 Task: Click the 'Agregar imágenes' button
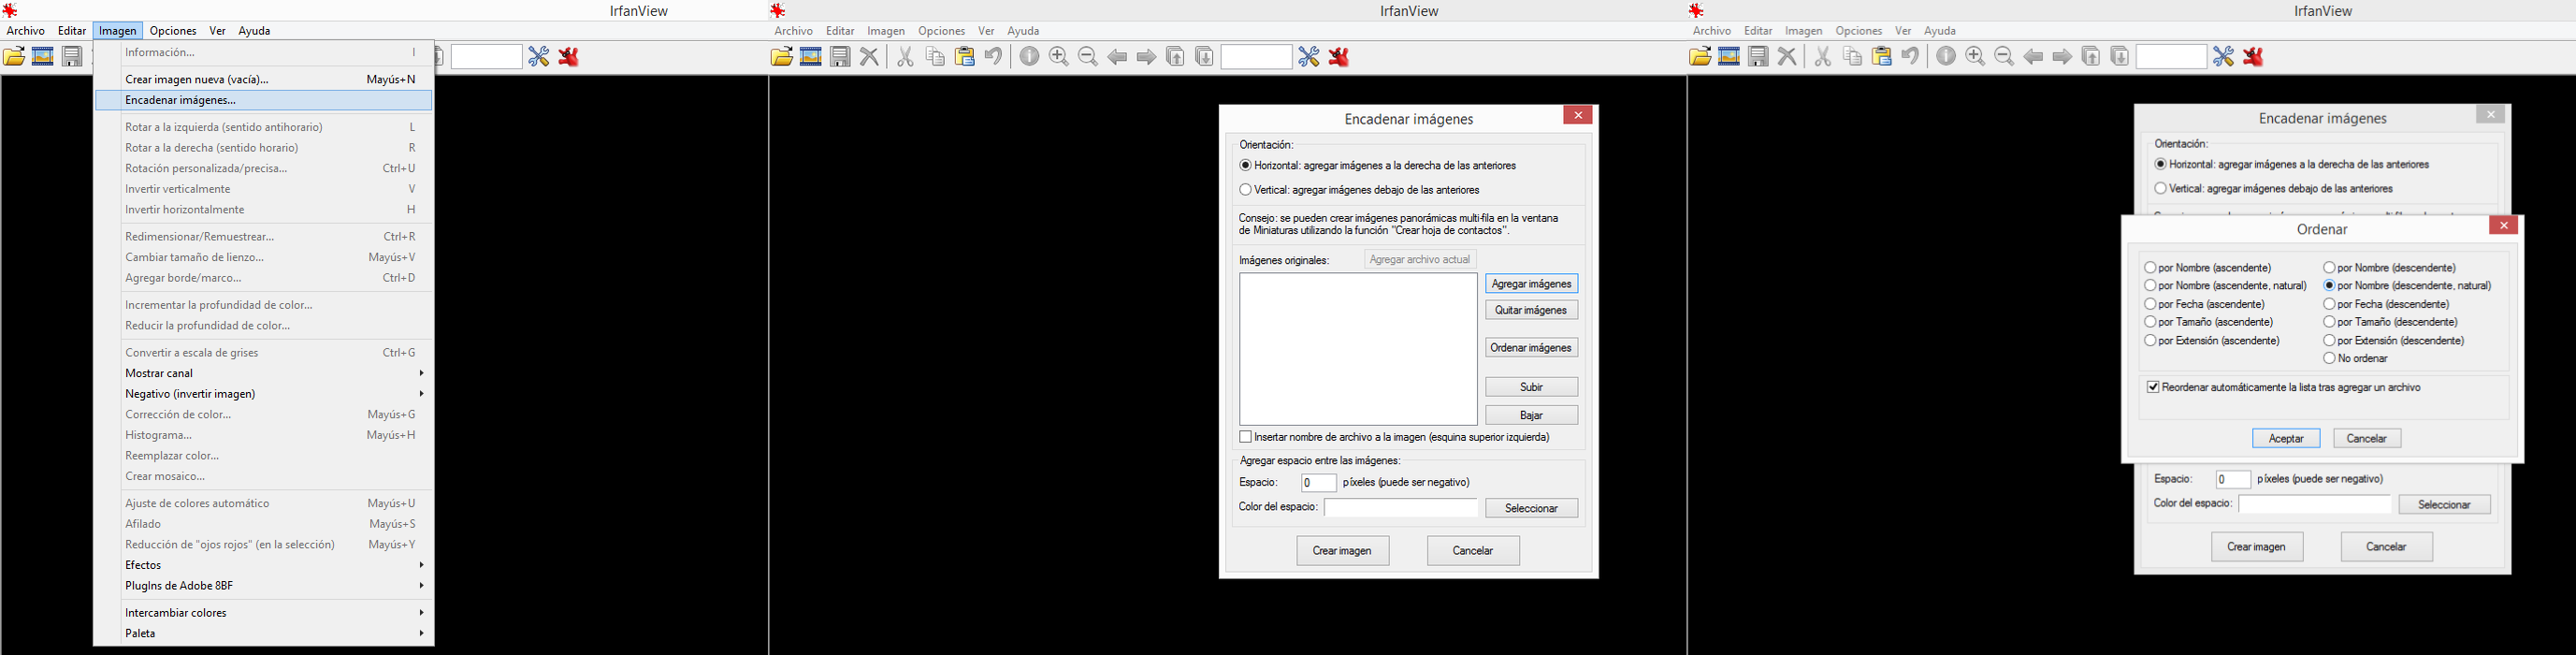click(1532, 284)
